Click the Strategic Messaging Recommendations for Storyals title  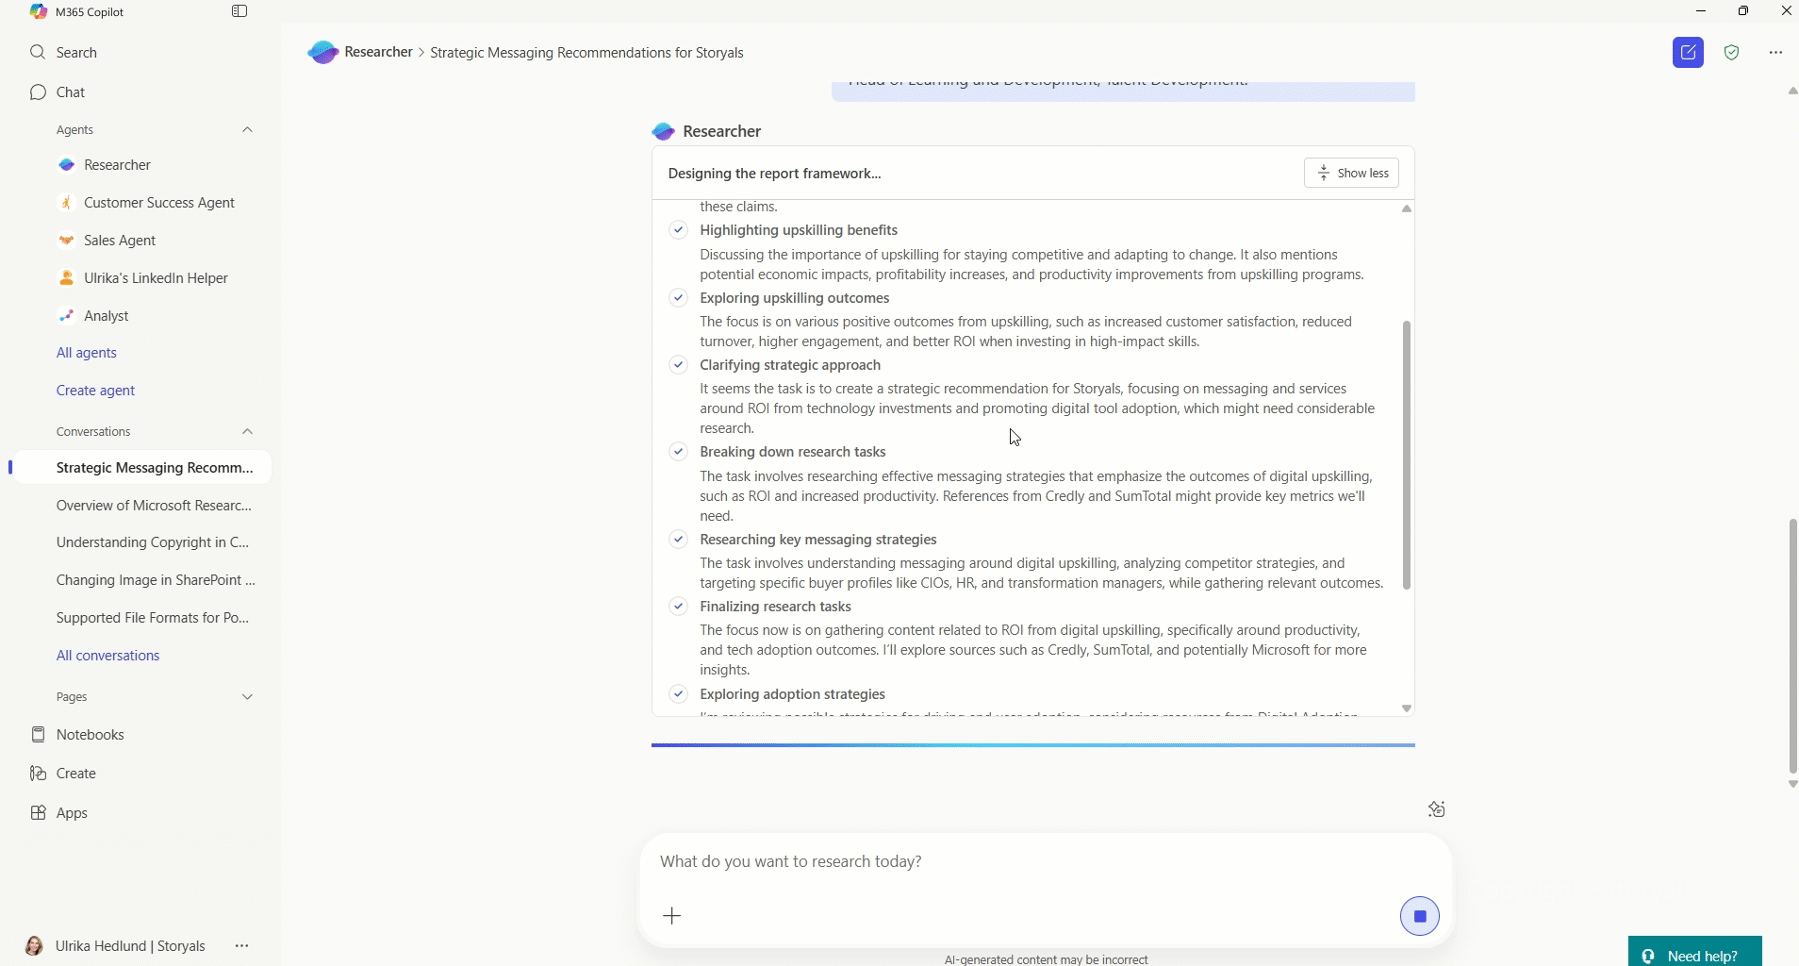[587, 53]
